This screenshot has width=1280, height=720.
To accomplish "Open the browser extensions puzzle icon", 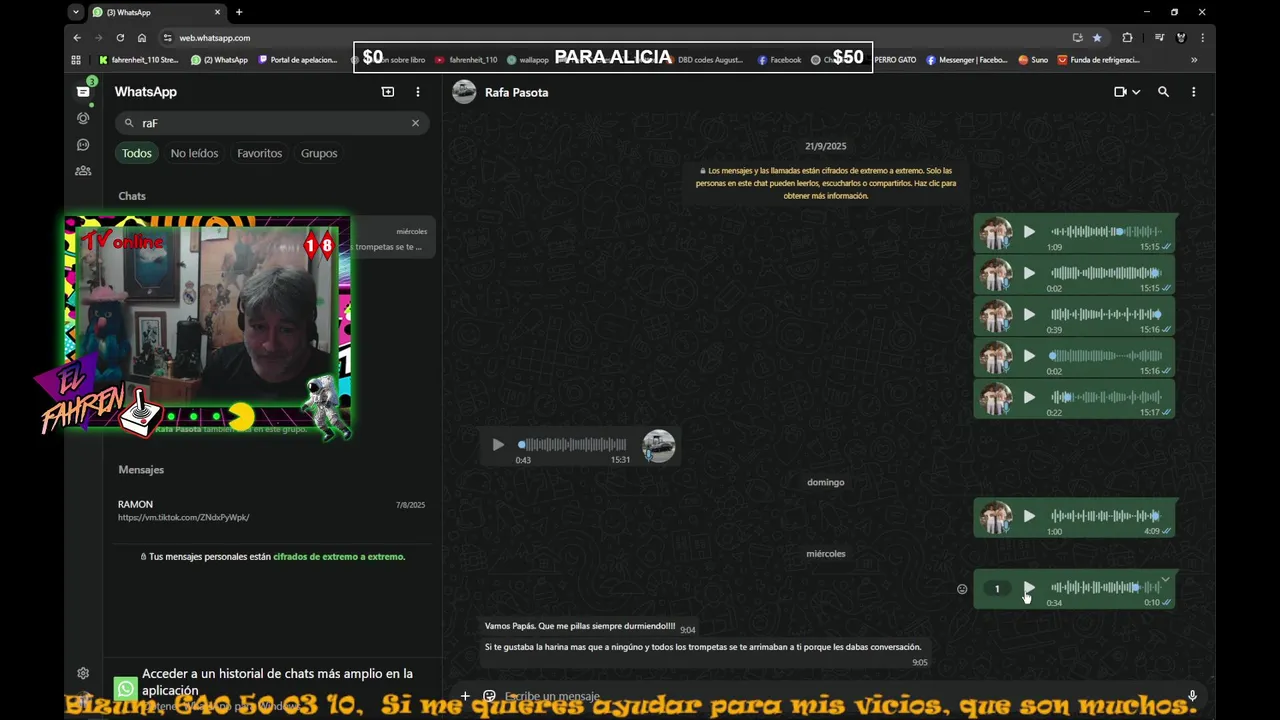I will pos(1127,38).
